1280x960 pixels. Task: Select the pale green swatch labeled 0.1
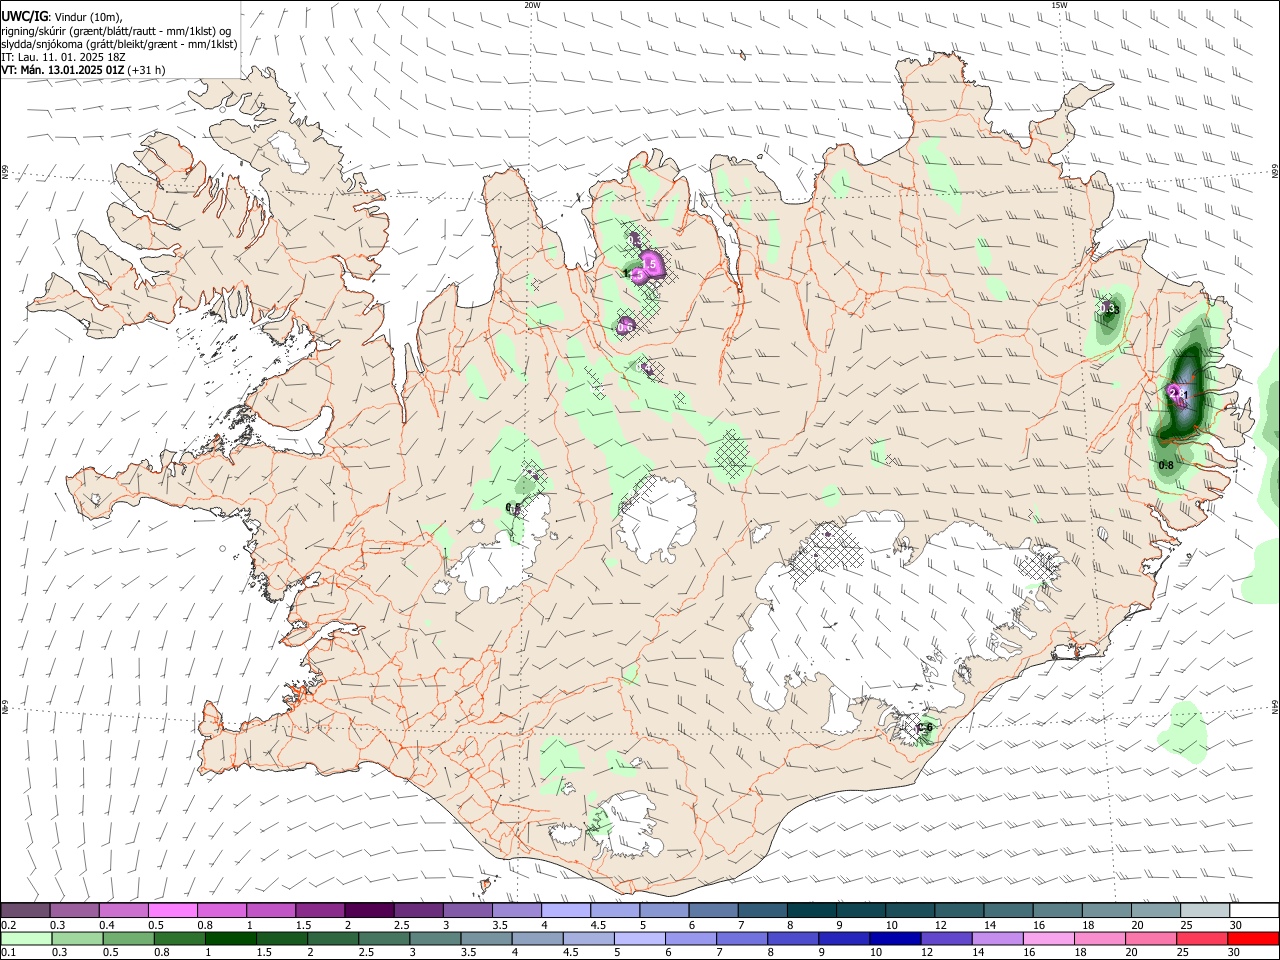(25, 938)
